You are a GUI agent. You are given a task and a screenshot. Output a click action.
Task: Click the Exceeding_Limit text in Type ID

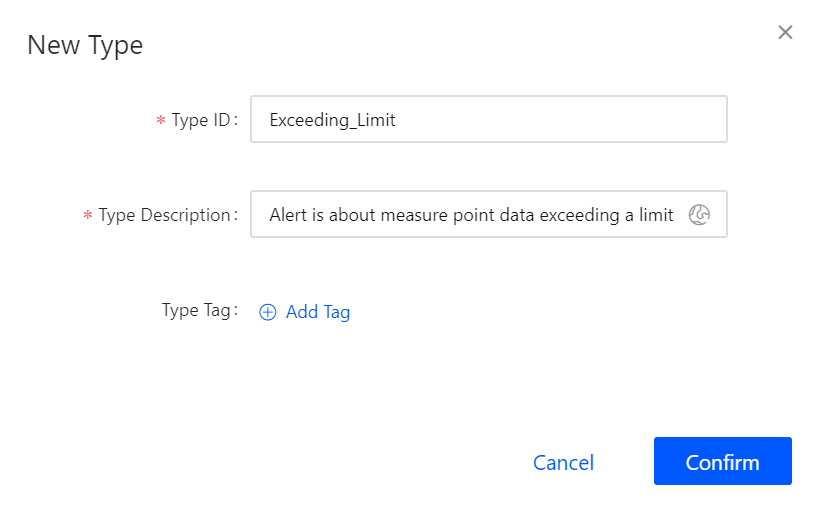[332, 120]
